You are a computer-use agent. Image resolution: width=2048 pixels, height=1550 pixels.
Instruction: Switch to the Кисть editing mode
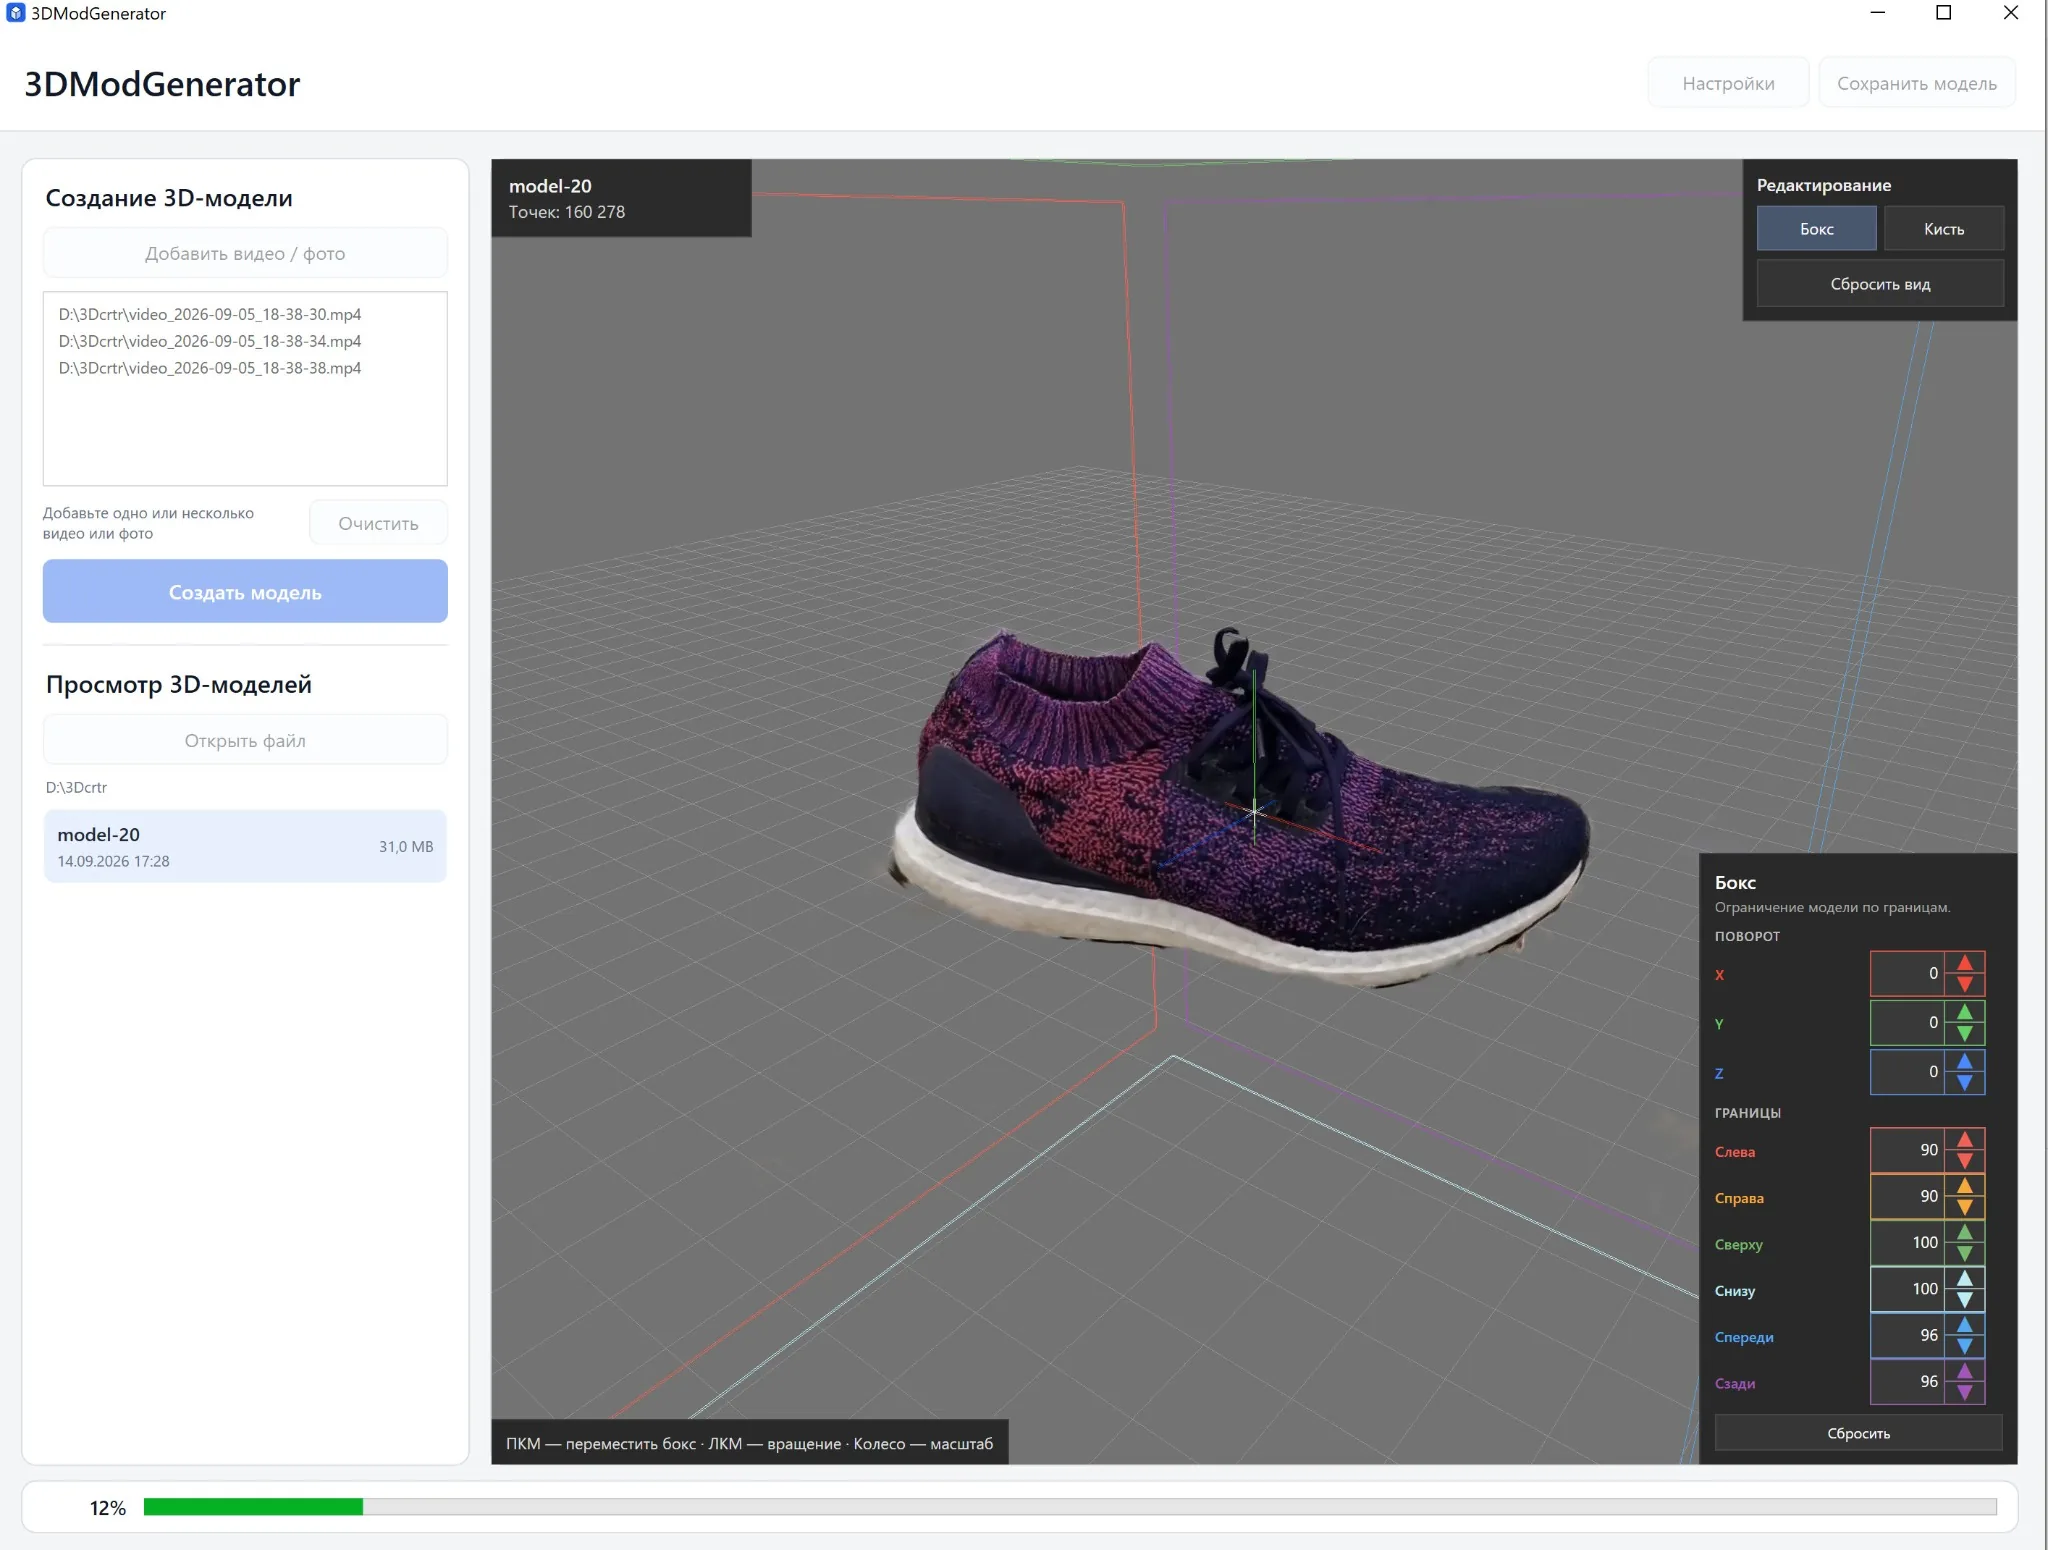1943,229
